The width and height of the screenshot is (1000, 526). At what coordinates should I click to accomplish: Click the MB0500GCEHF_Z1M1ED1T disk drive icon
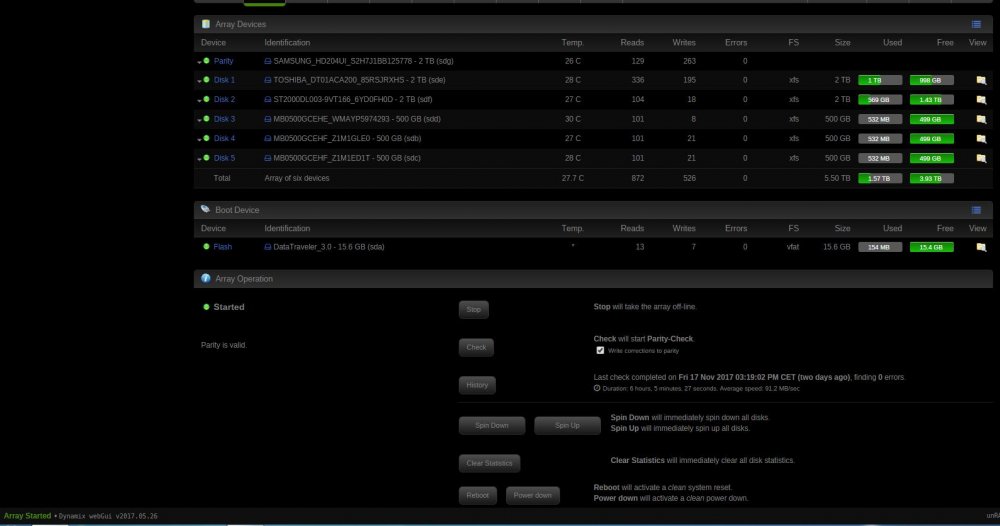[x=268, y=158]
